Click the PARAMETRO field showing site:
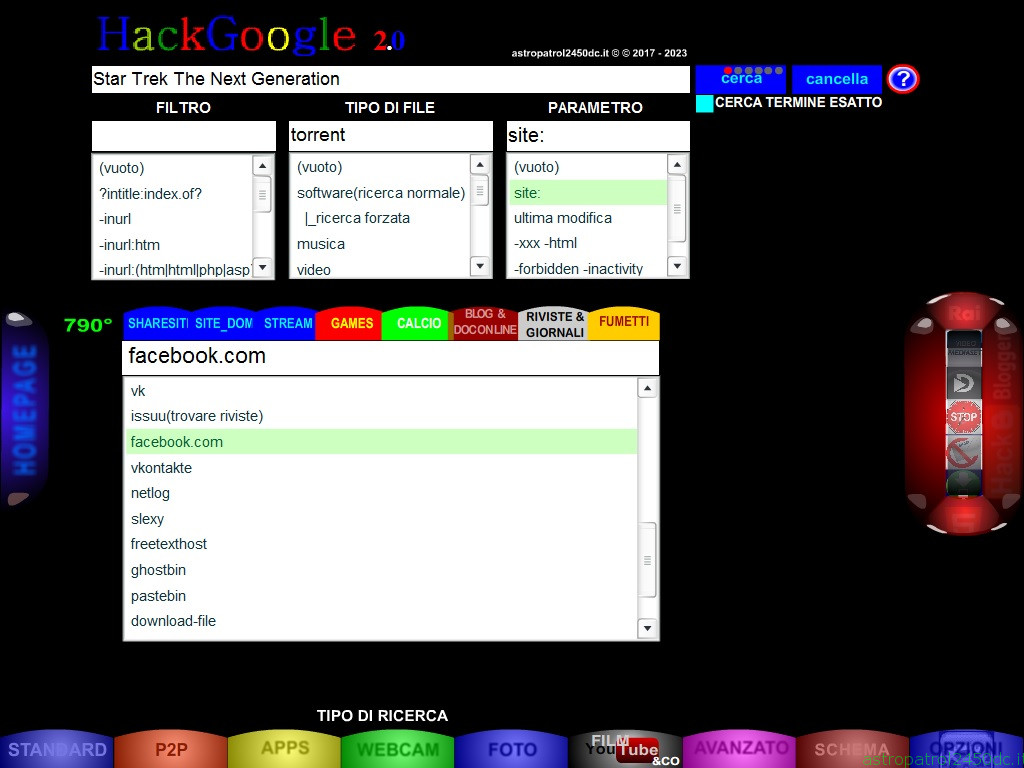 [x=598, y=136]
